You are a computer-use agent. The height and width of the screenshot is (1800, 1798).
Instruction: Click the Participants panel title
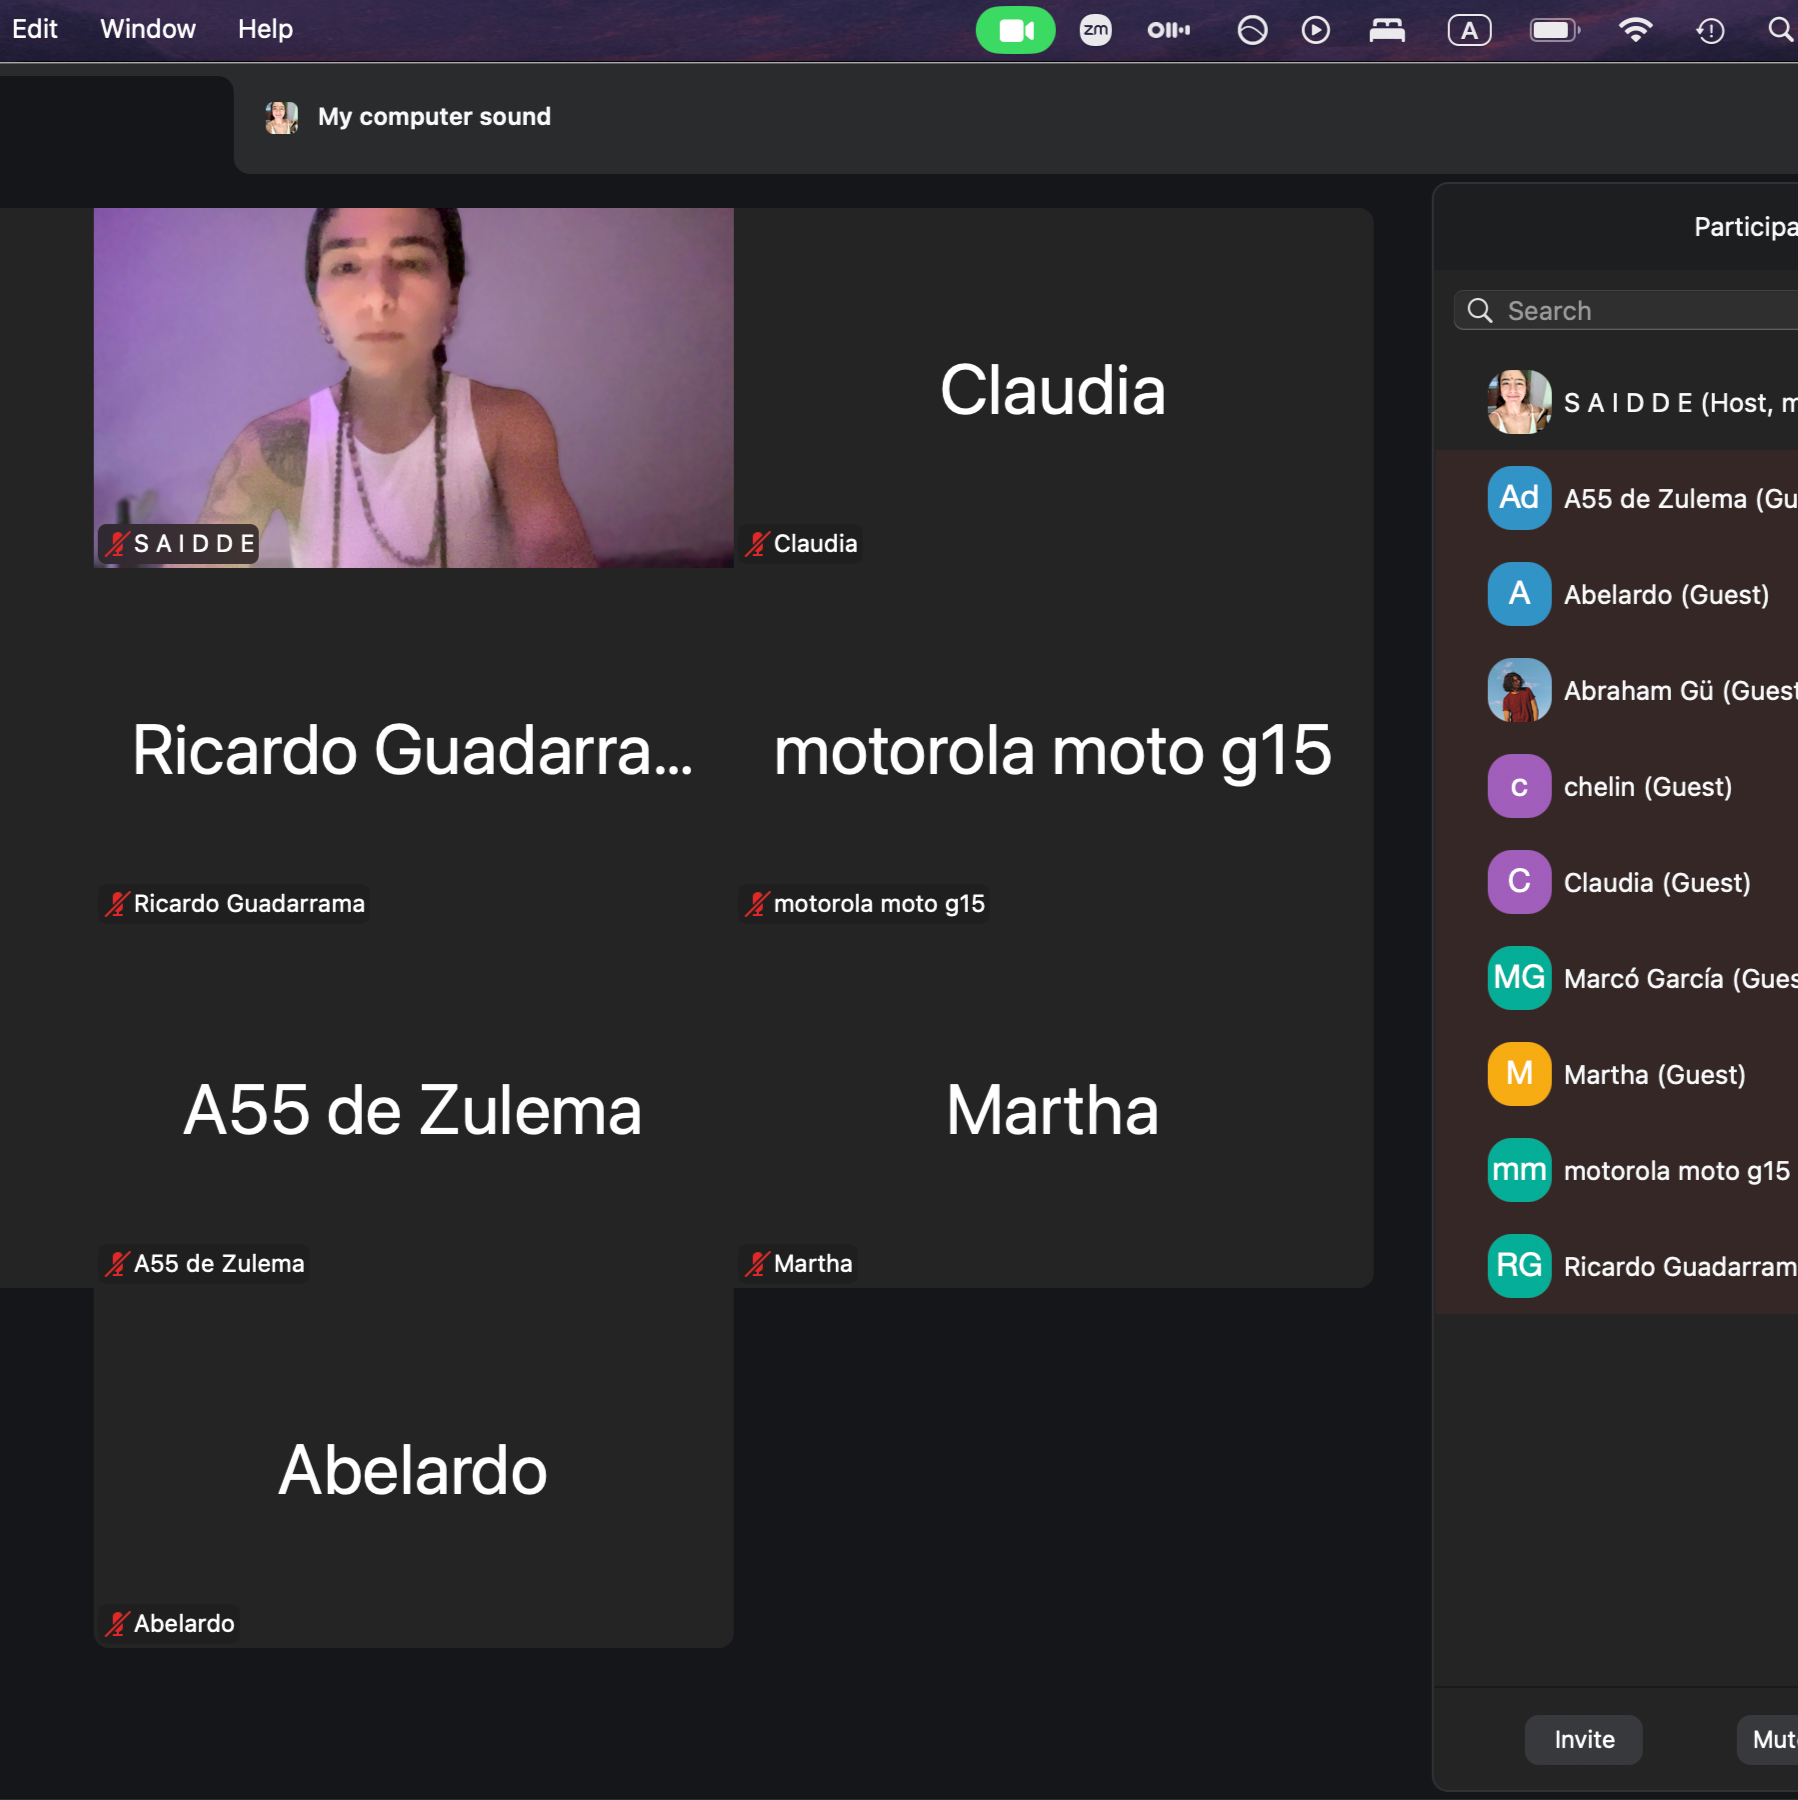[1745, 227]
